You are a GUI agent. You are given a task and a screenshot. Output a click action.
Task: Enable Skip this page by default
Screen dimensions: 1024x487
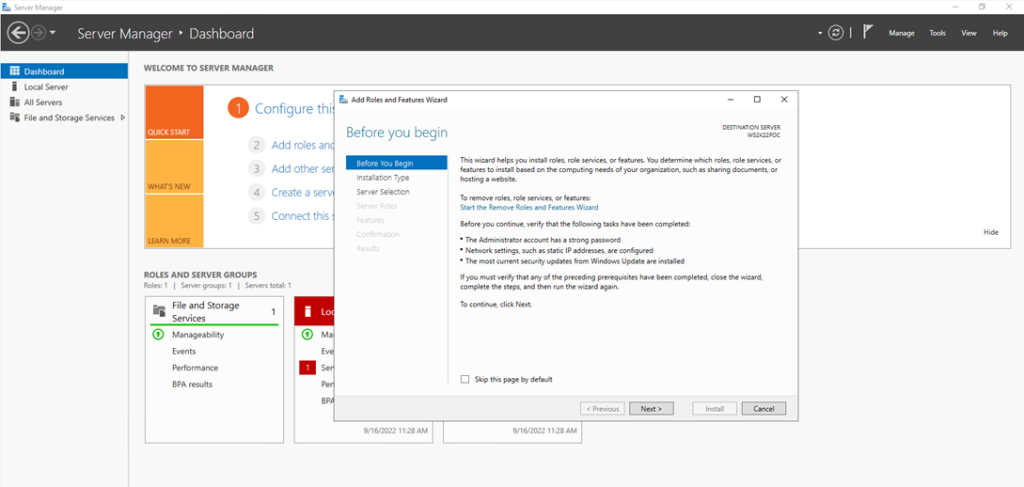pyautogui.click(x=465, y=379)
